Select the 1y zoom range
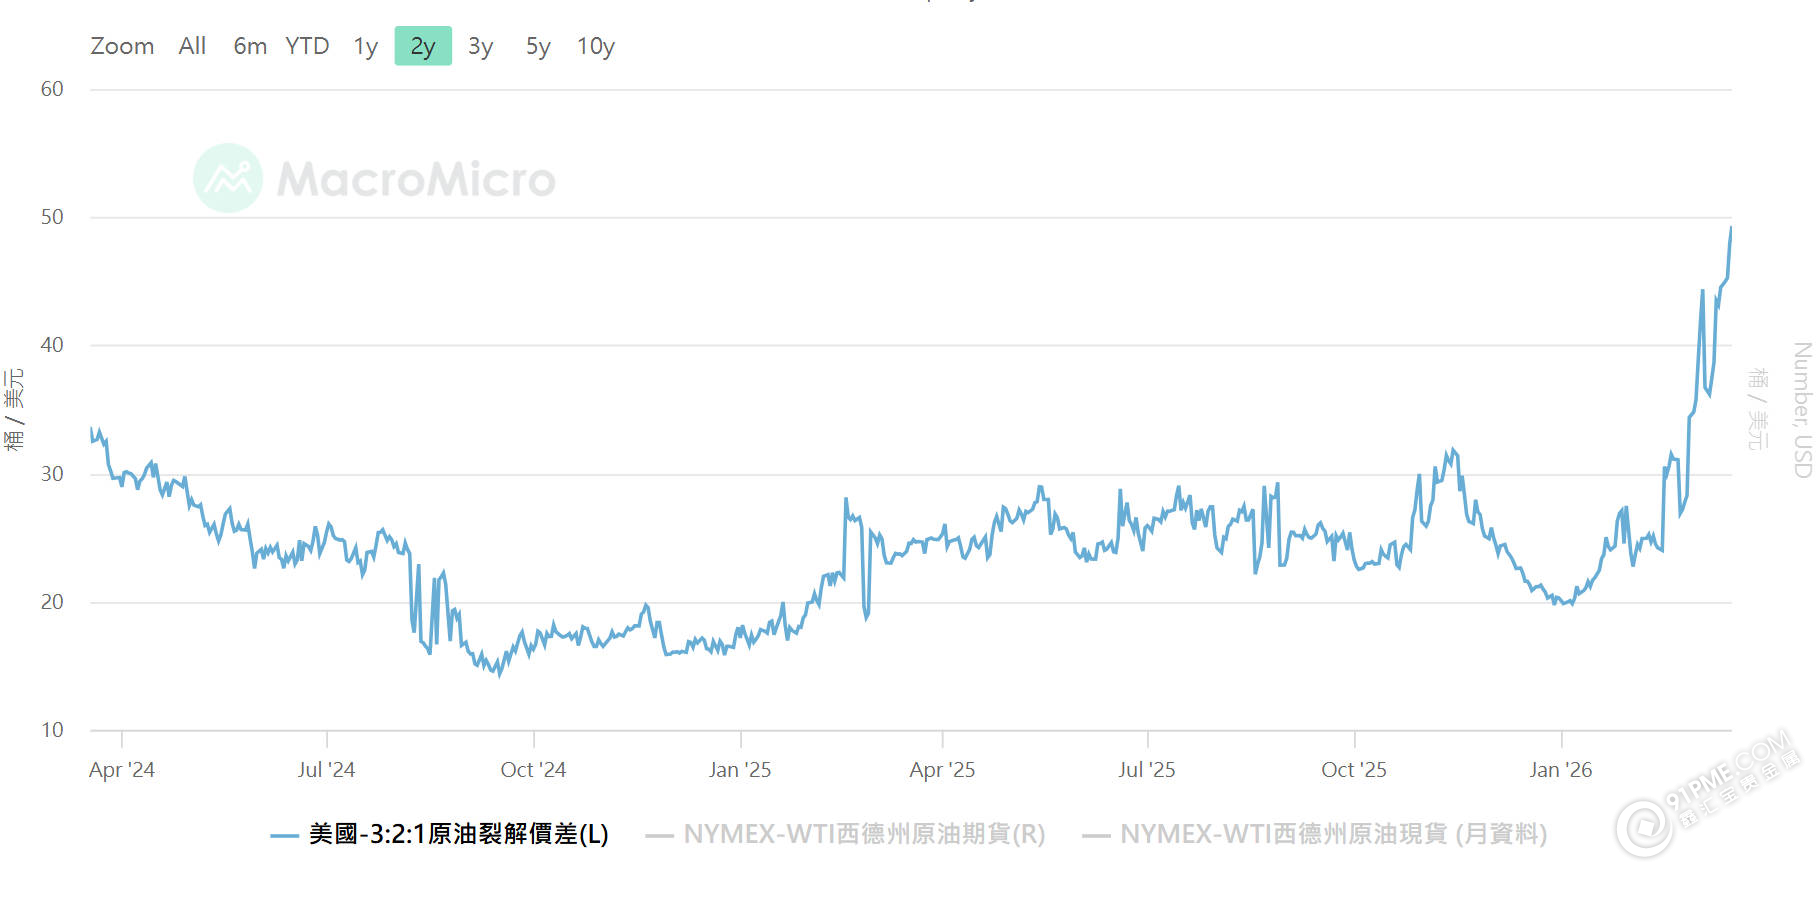This screenshot has height=913, width=1818. click(x=366, y=46)
